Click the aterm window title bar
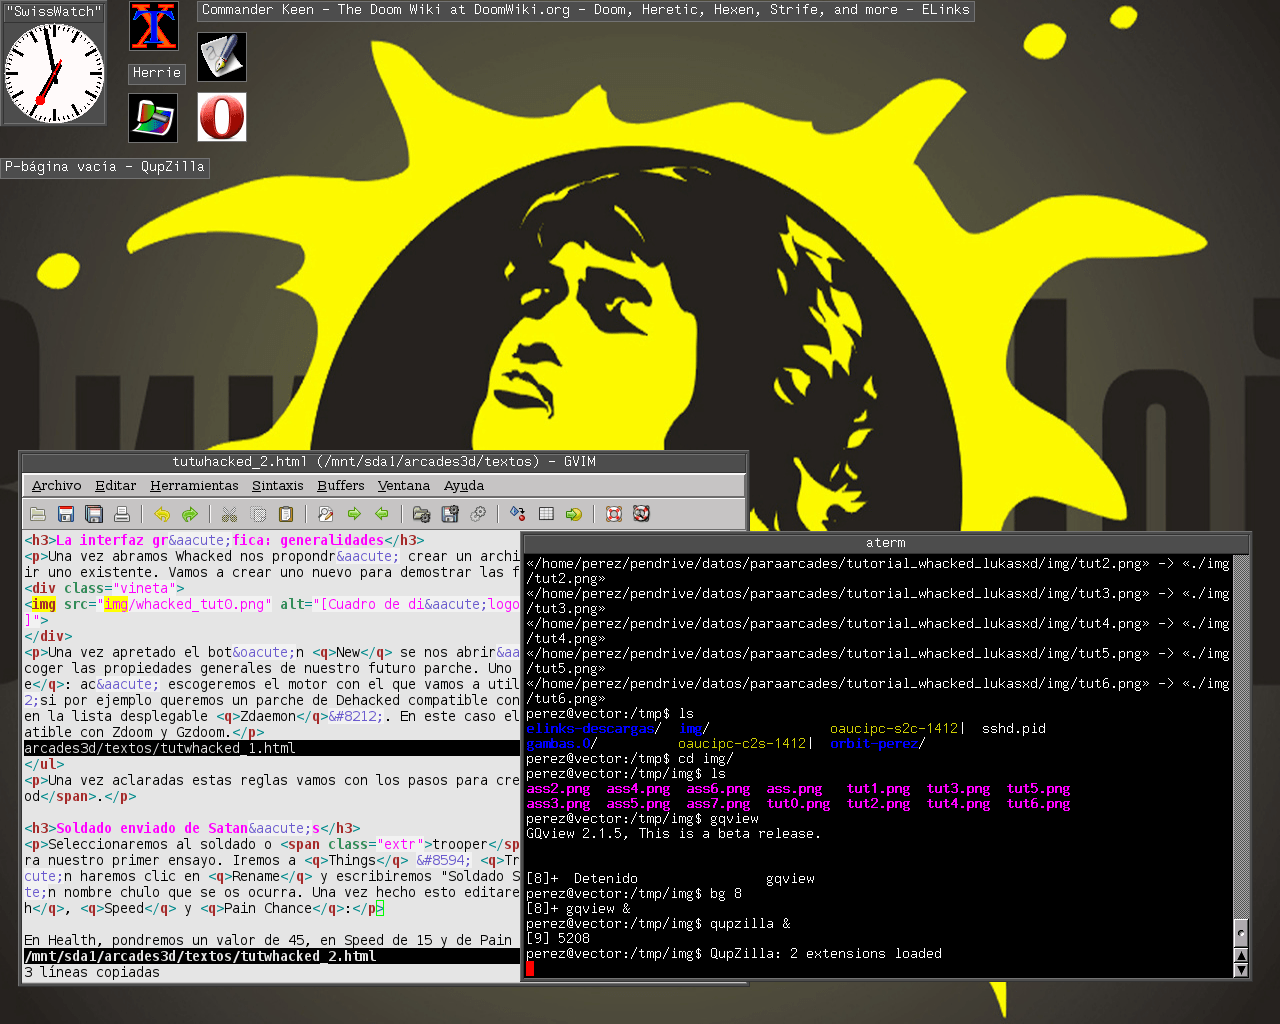 click(x=886, y=543)
